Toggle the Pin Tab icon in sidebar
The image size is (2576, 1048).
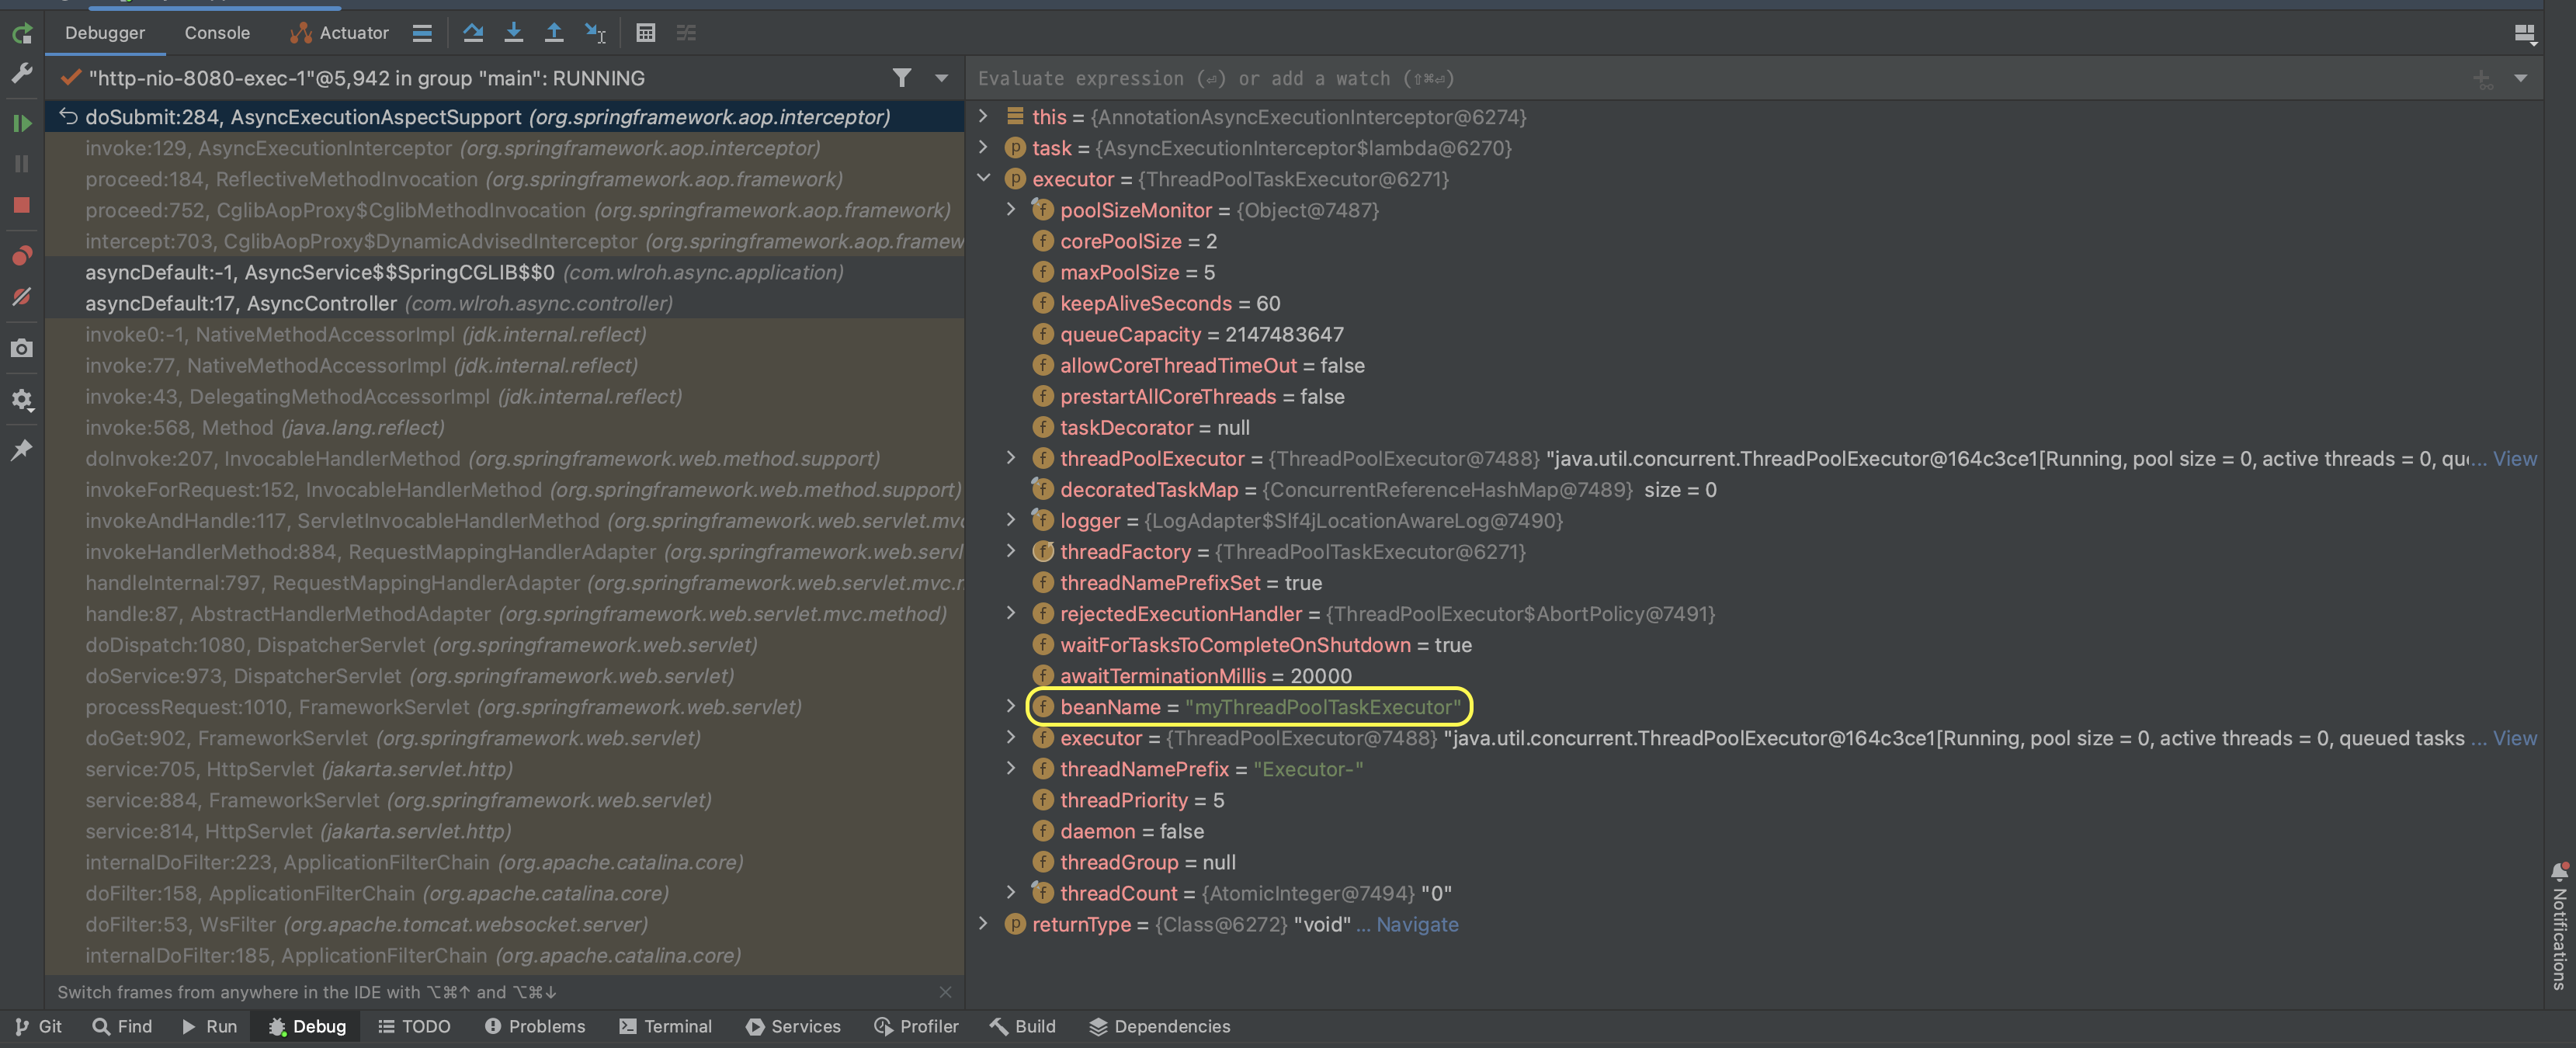pyautogui.click(x=22, y=449)
